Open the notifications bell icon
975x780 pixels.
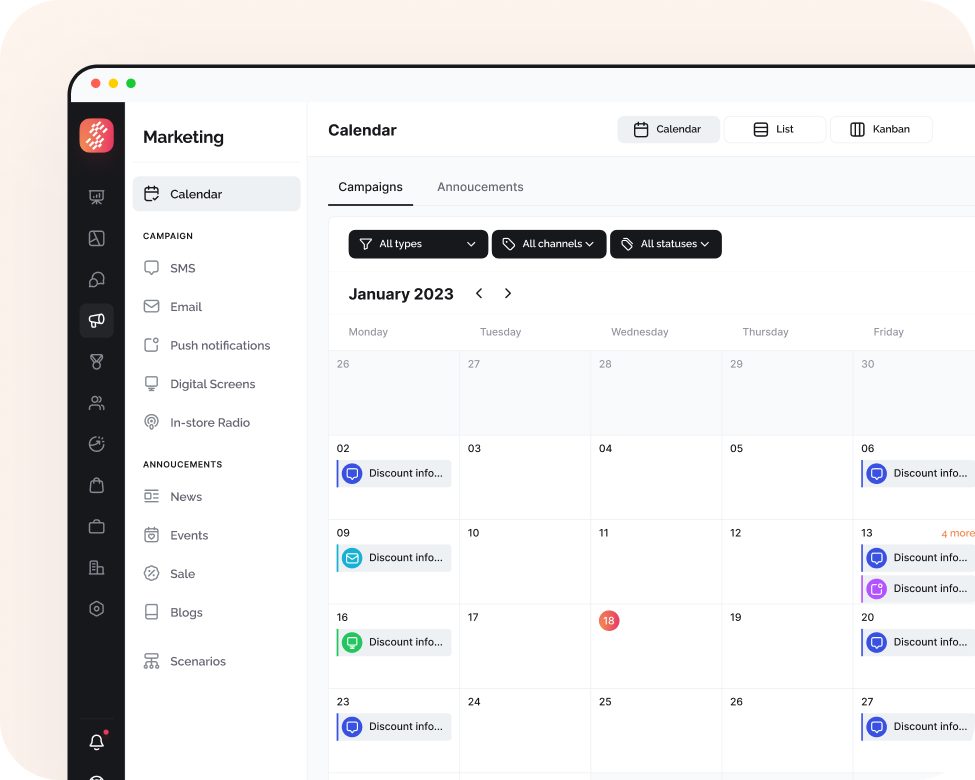tap(96, 741)
